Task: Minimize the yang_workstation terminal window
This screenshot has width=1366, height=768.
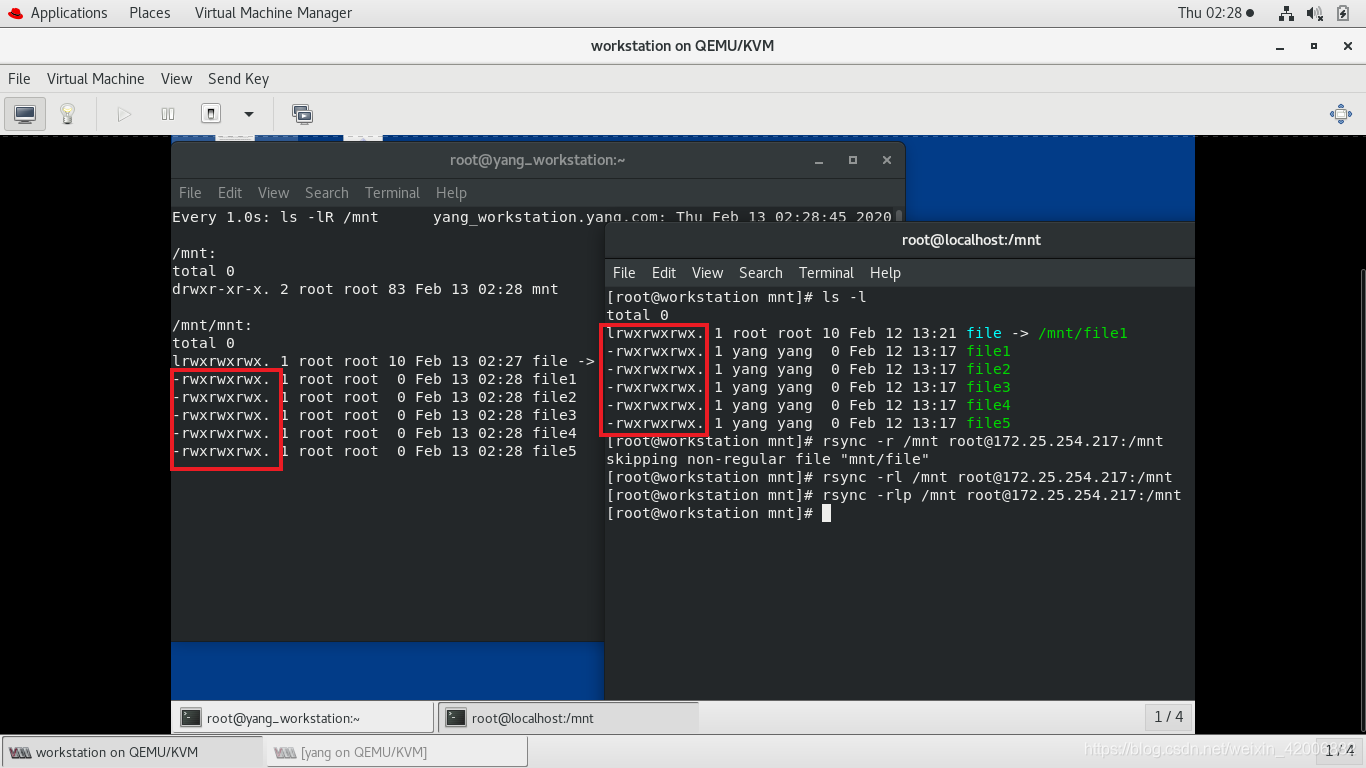Action: (819, 160)
